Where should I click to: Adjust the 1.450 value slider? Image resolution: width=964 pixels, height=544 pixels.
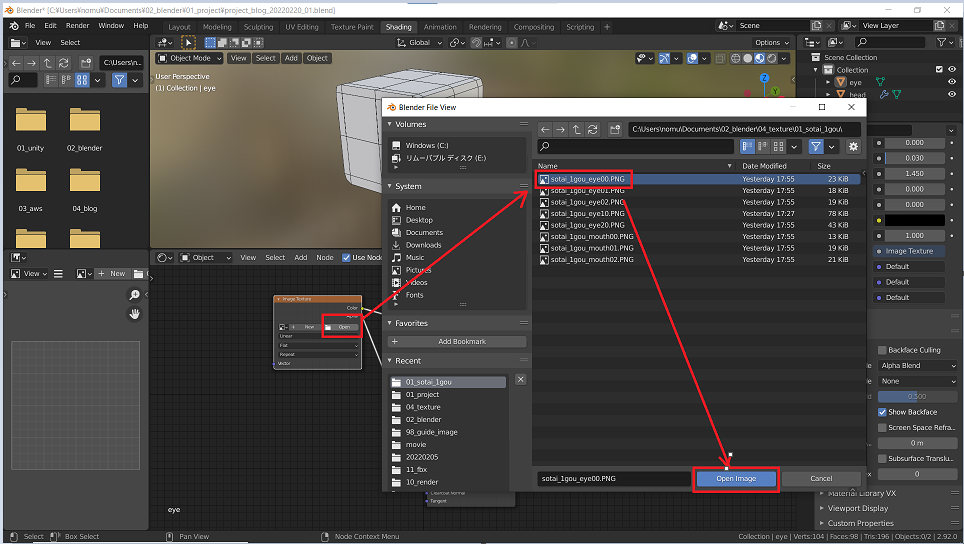915,174
